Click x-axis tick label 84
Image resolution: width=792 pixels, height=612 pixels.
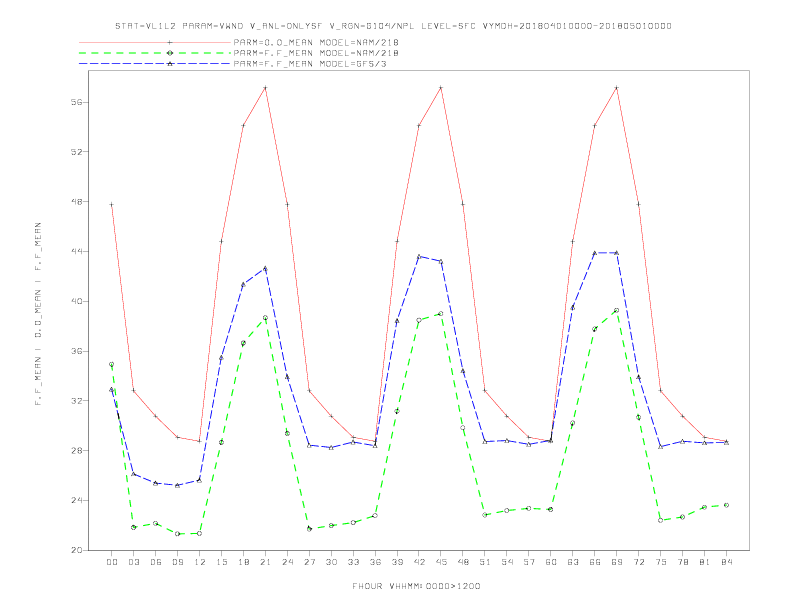point(727,562)
